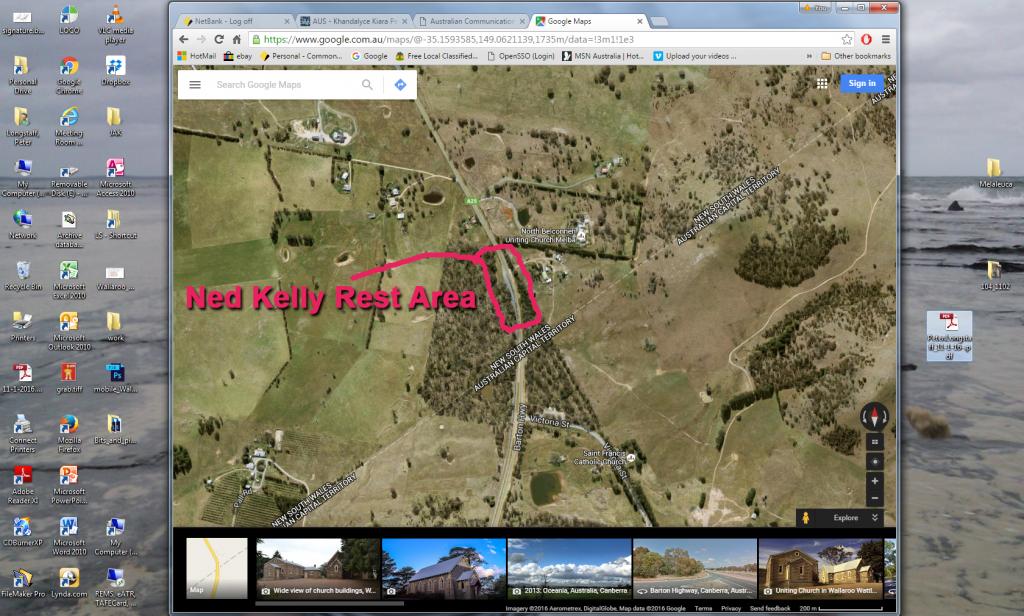Viewport: 1024px width, 616px height.
Task: Collapse the Explore imagery strip
Action: click(875, 518)
